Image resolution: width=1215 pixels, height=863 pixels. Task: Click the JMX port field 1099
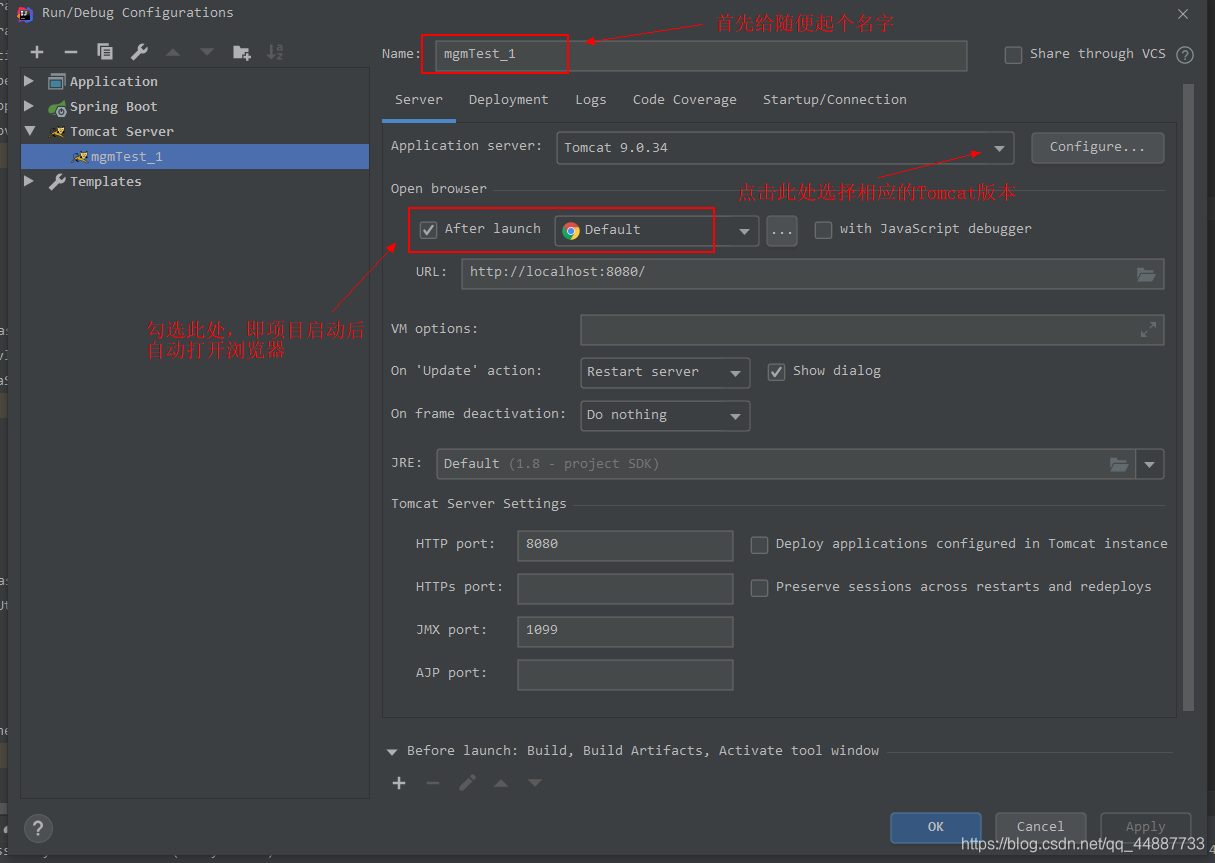(x=625, y=631)
